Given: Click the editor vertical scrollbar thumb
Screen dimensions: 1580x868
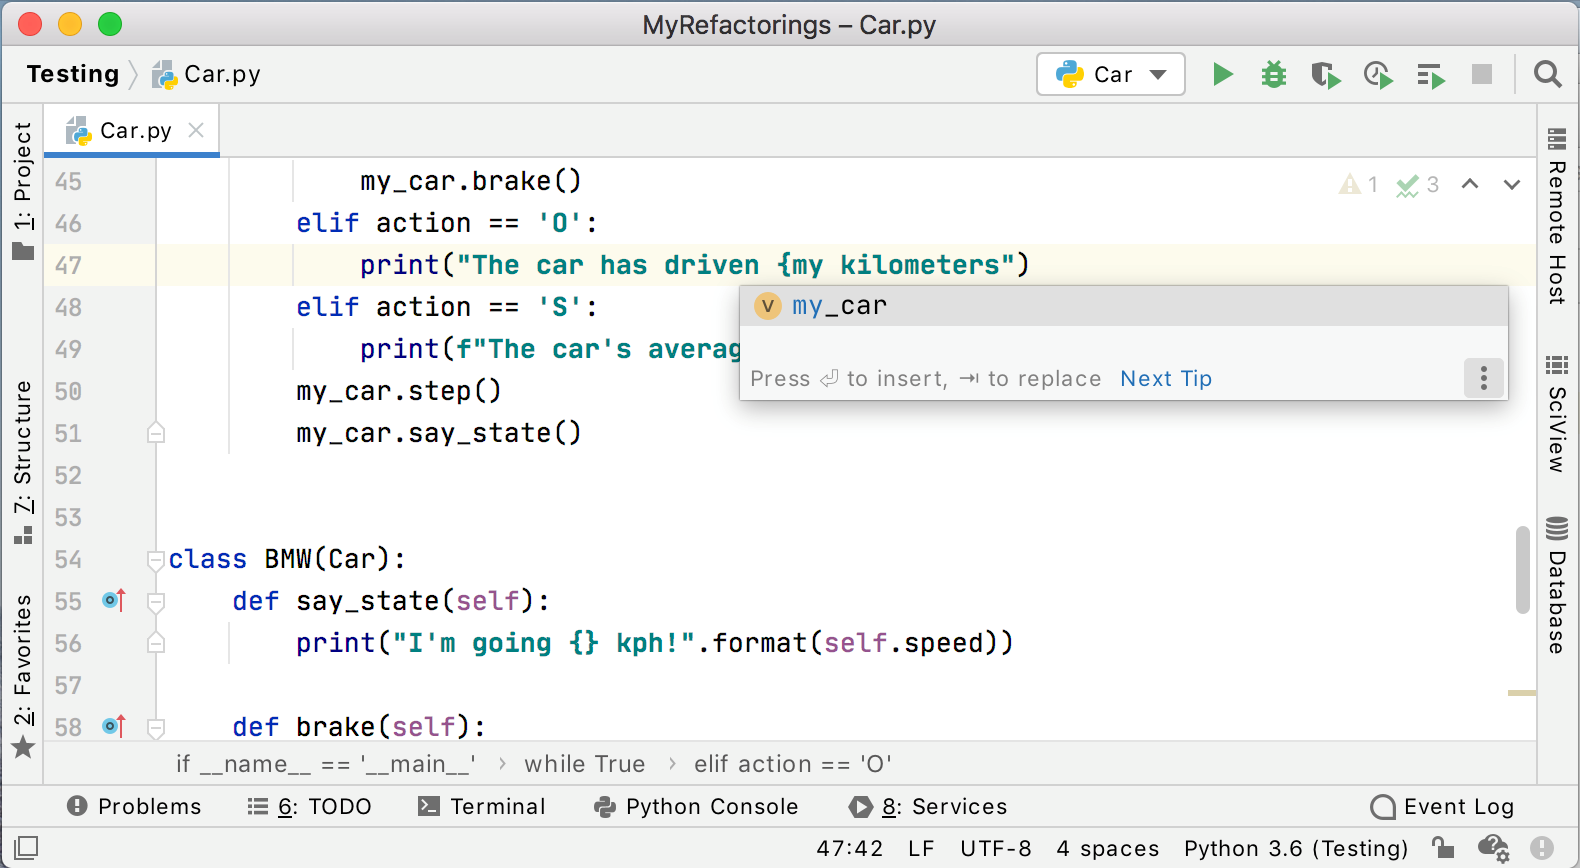Looking at the screenshot, I should (x=1523, y=569).
